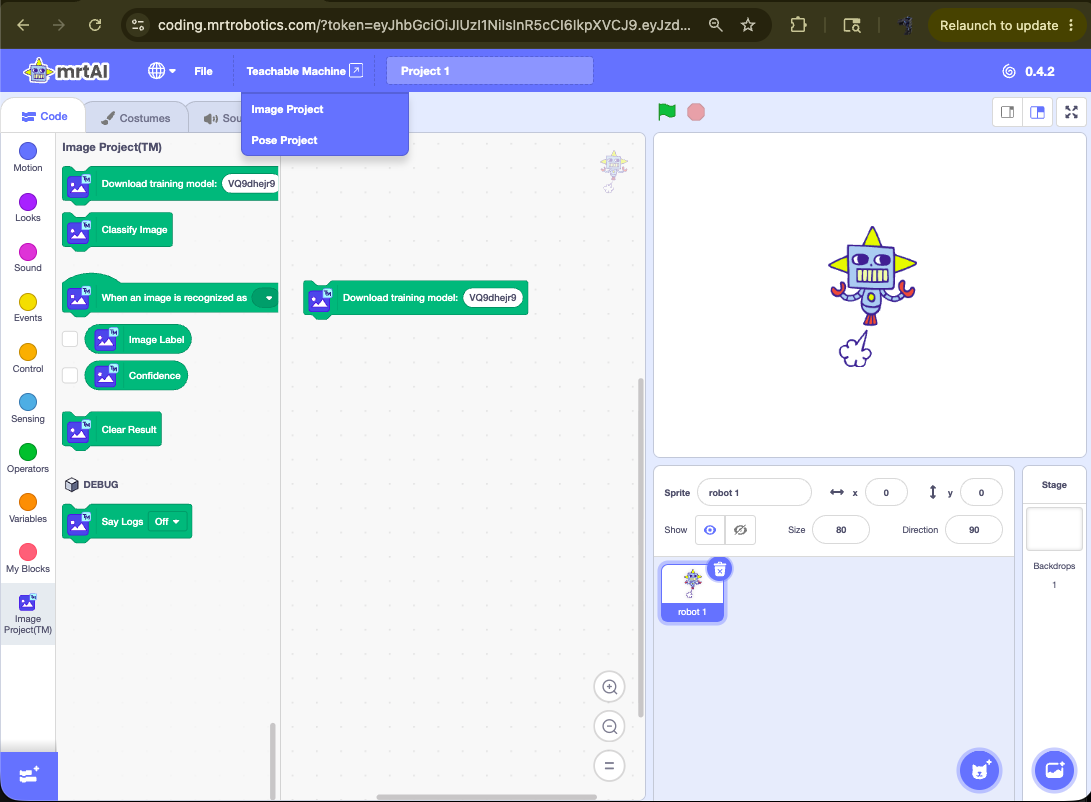Open browser extensions puzzle icon
The image size is (1091, 802).
click(798, 25)
